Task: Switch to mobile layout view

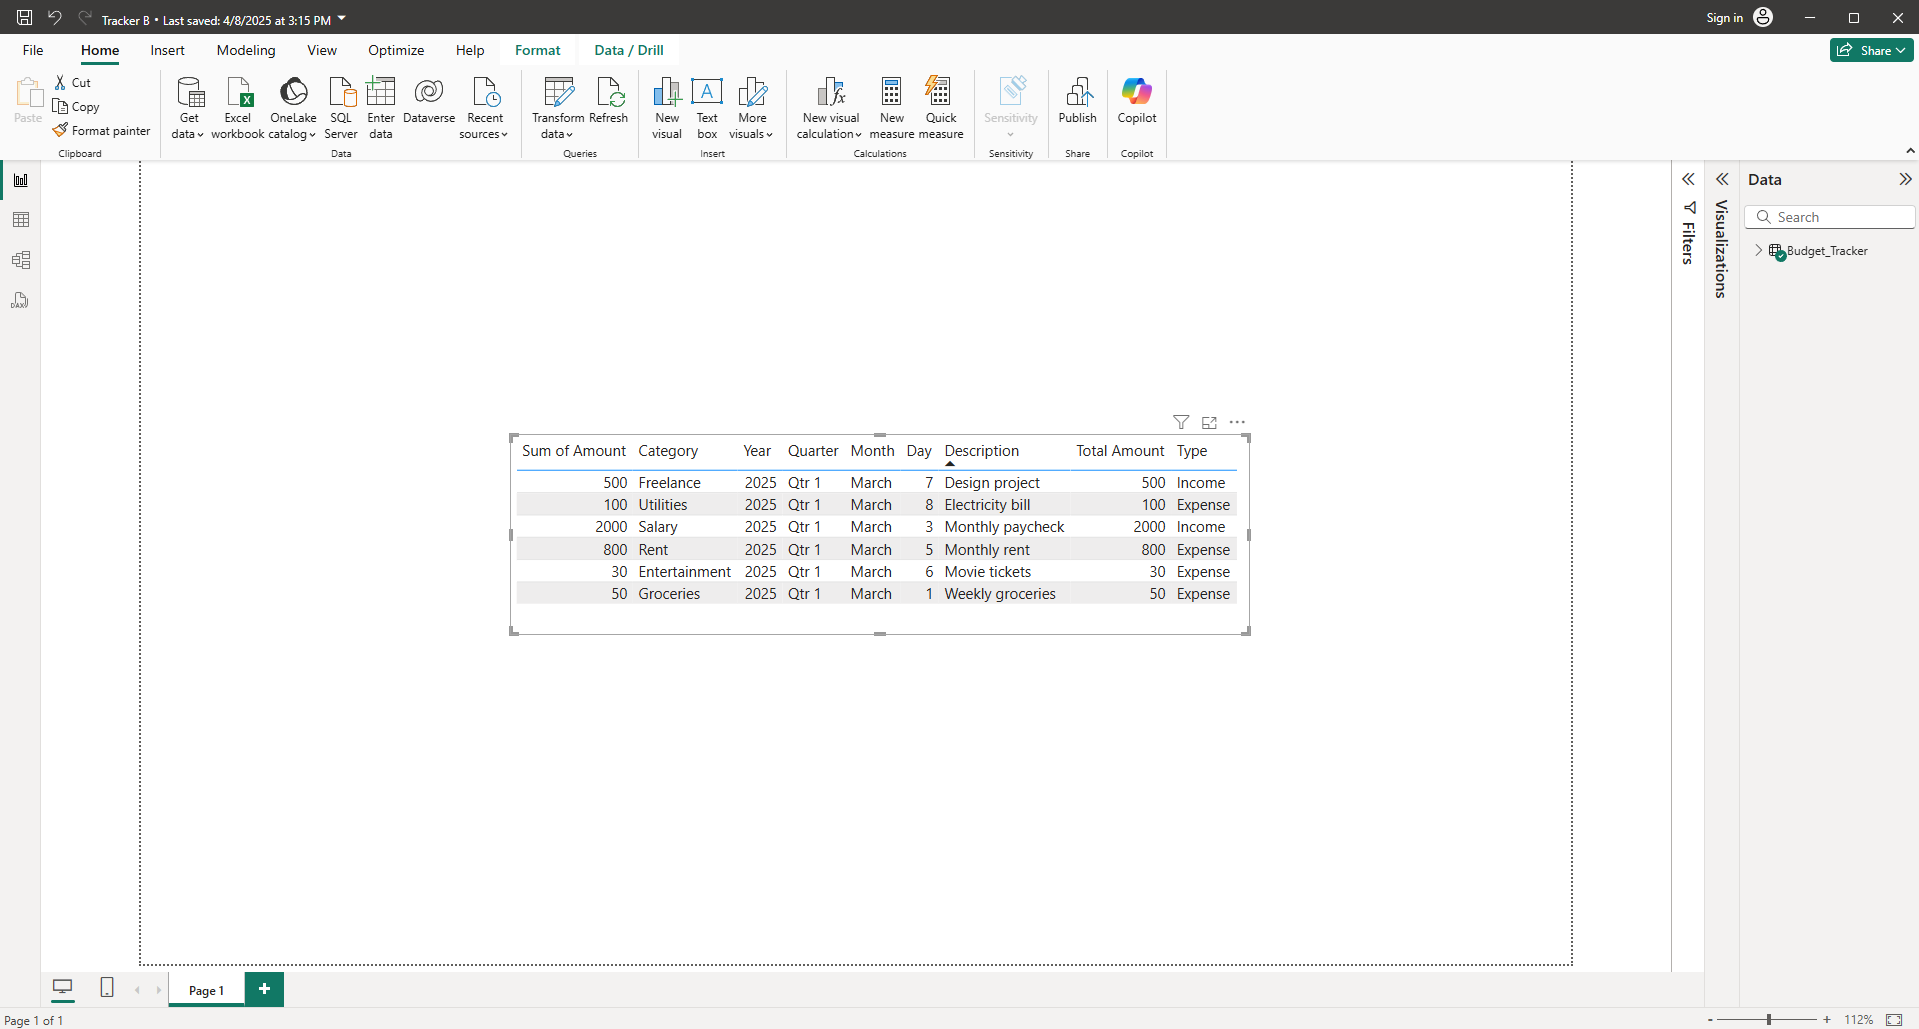Action: tap(107, 988)
